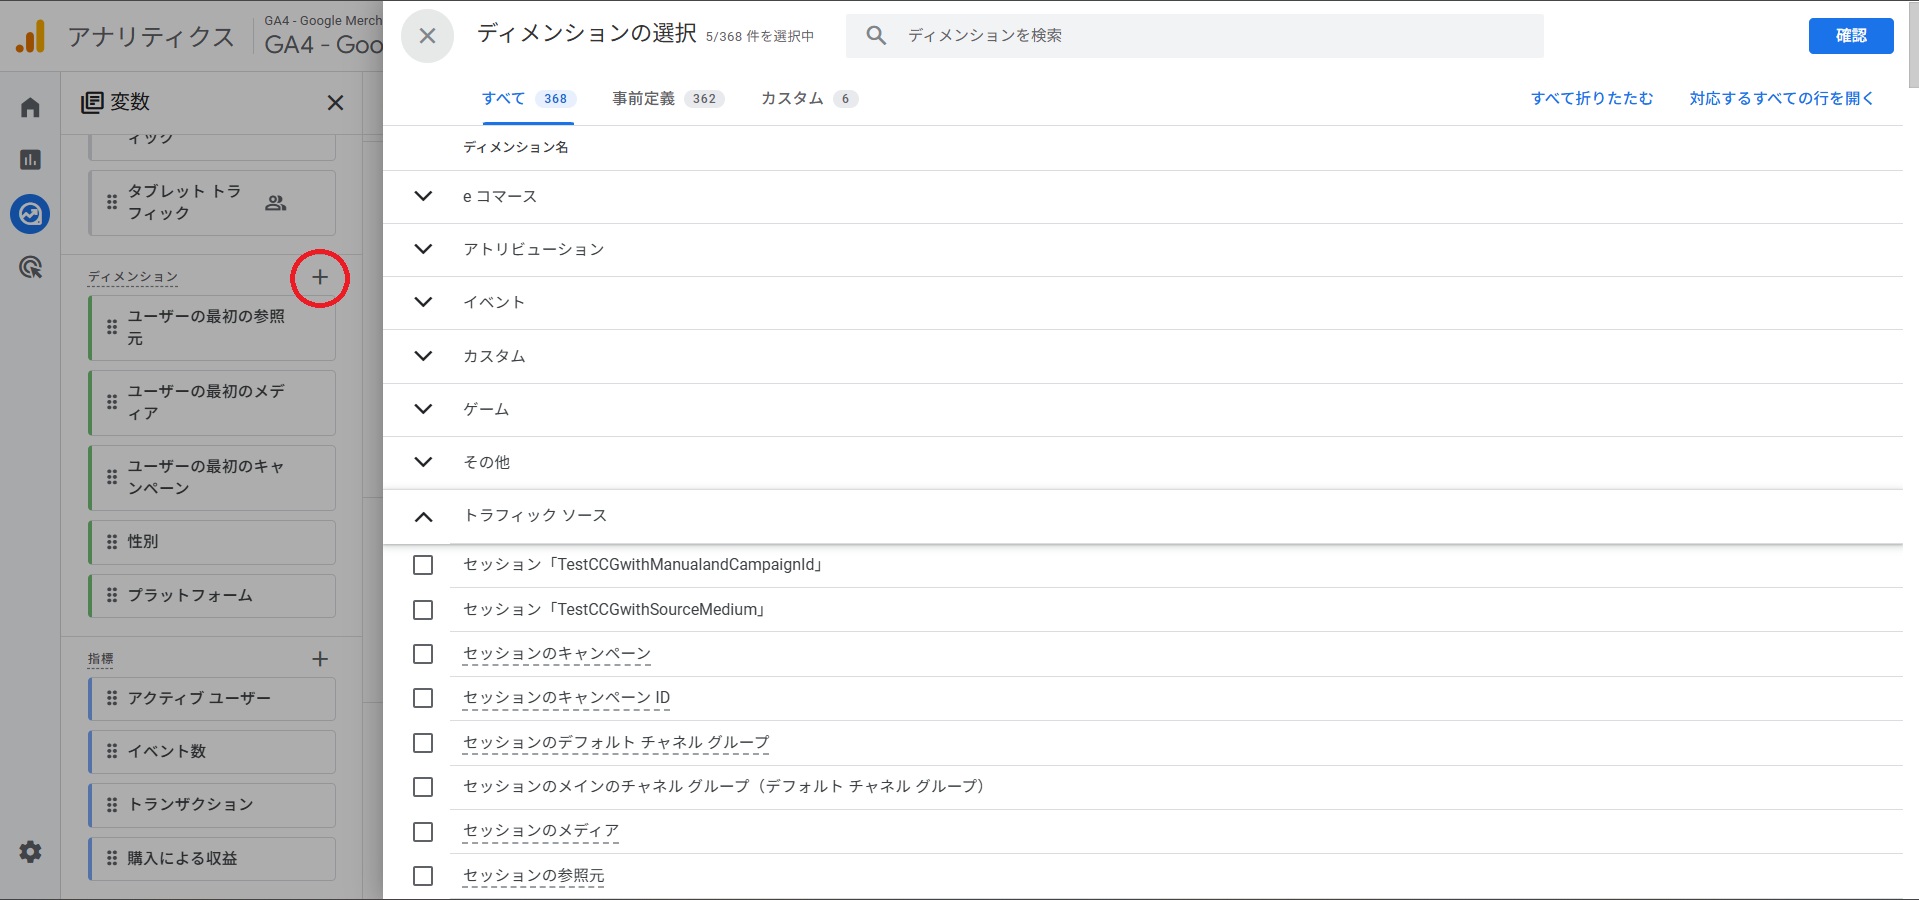
Task: Open the Home icon in left navigation
Action: click(30, 107)
